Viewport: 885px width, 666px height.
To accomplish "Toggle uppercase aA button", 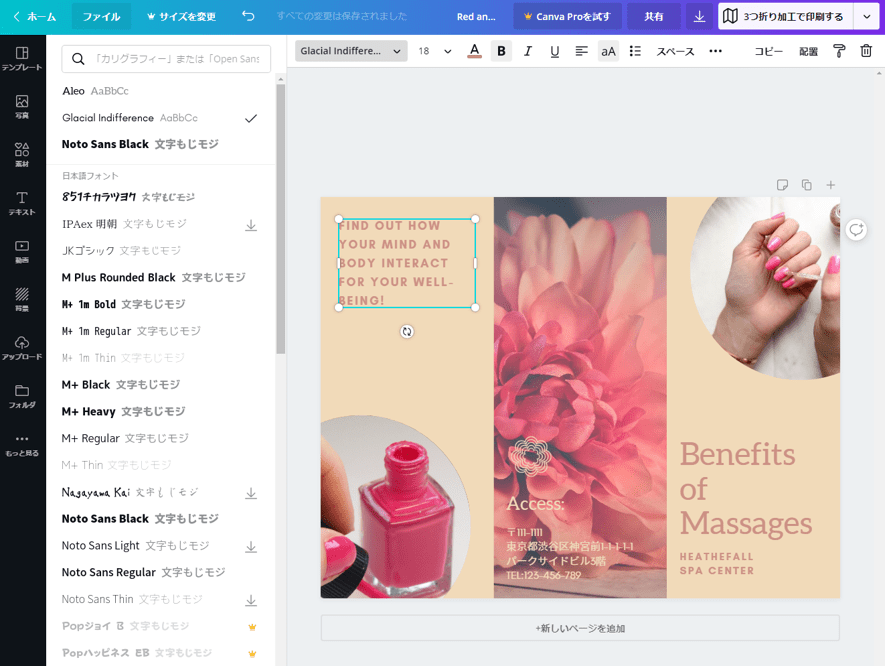I will point(608,51).
